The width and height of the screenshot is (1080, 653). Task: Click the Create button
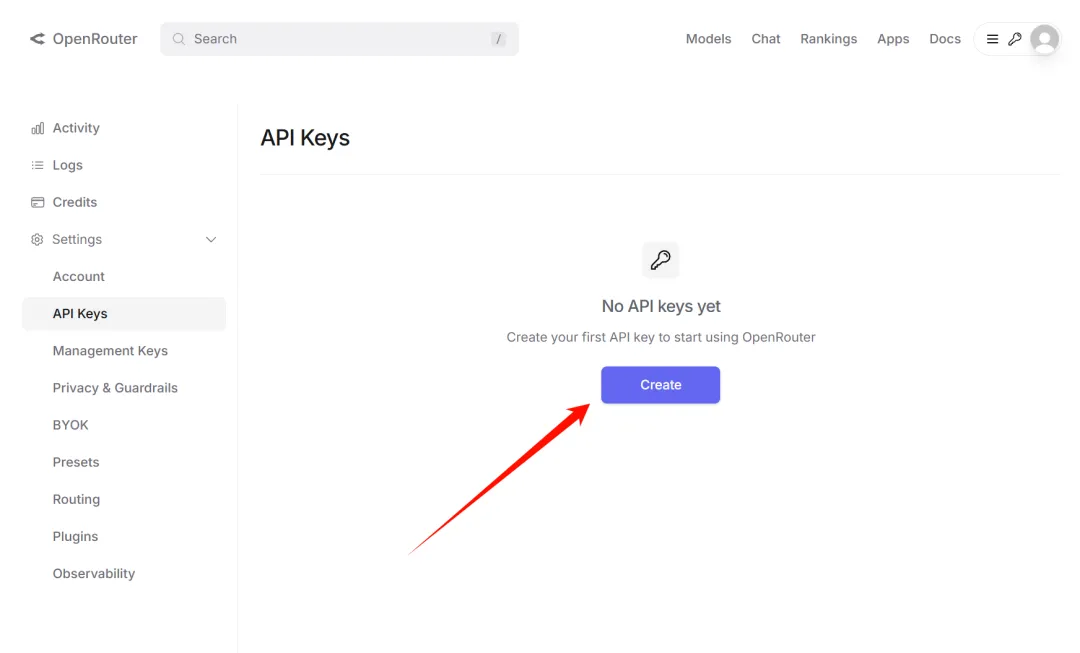(661, 385)
